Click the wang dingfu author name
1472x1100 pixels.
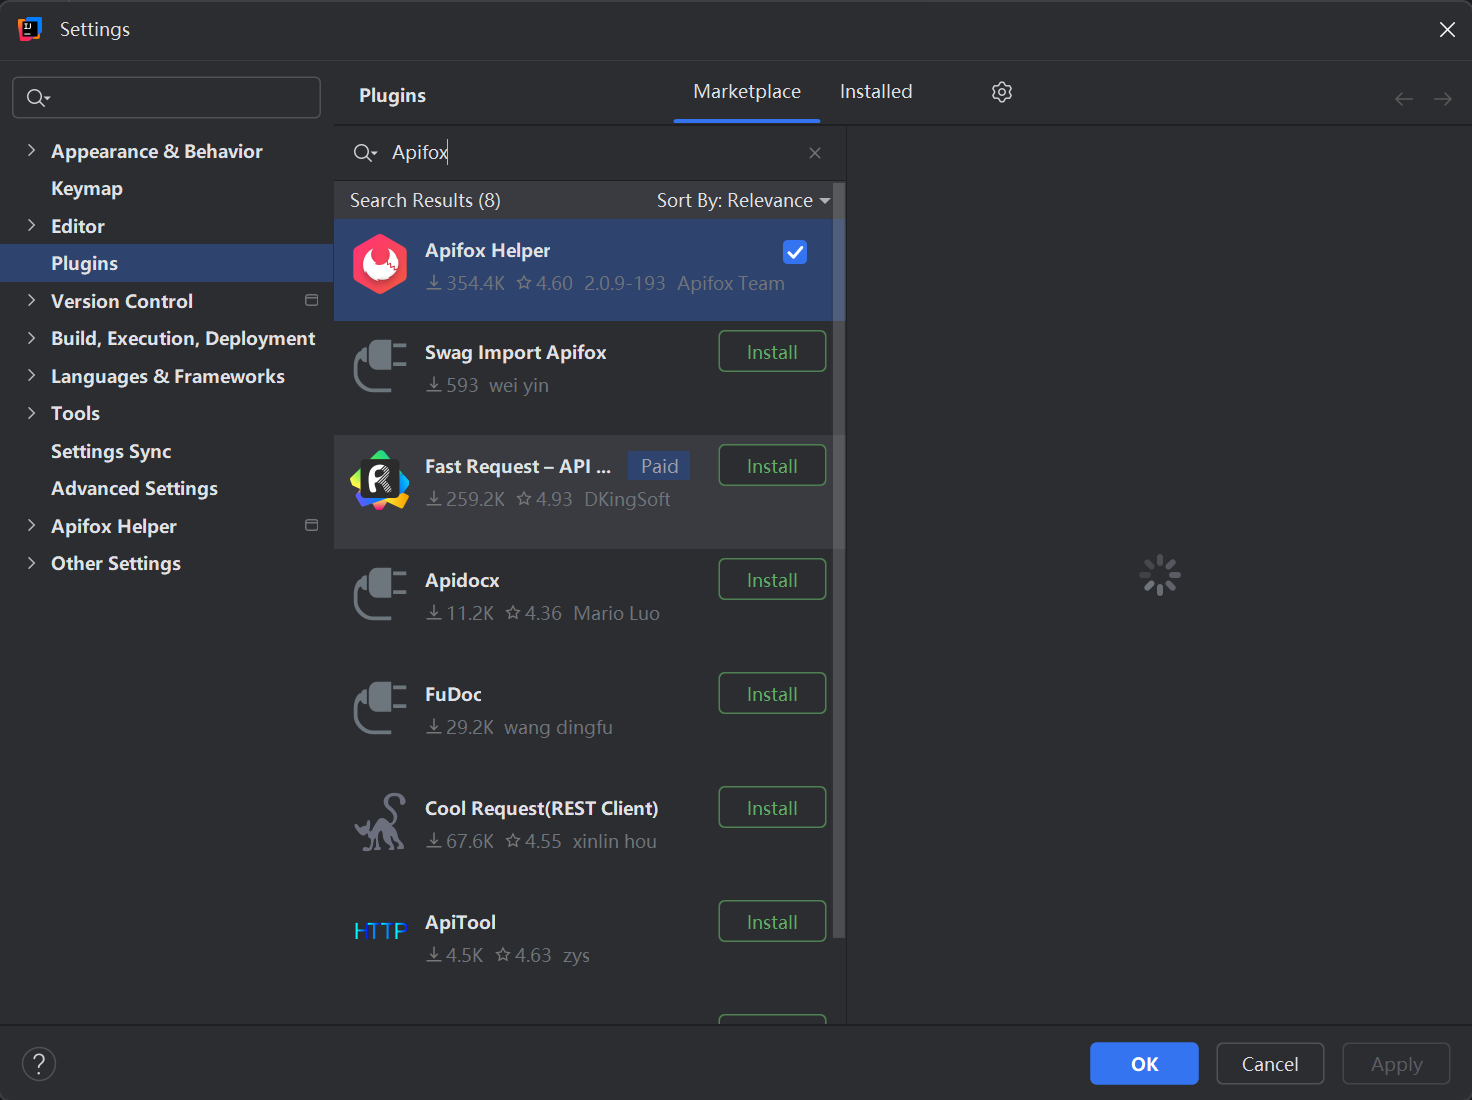pyautogui.click(x=558, y=727)
